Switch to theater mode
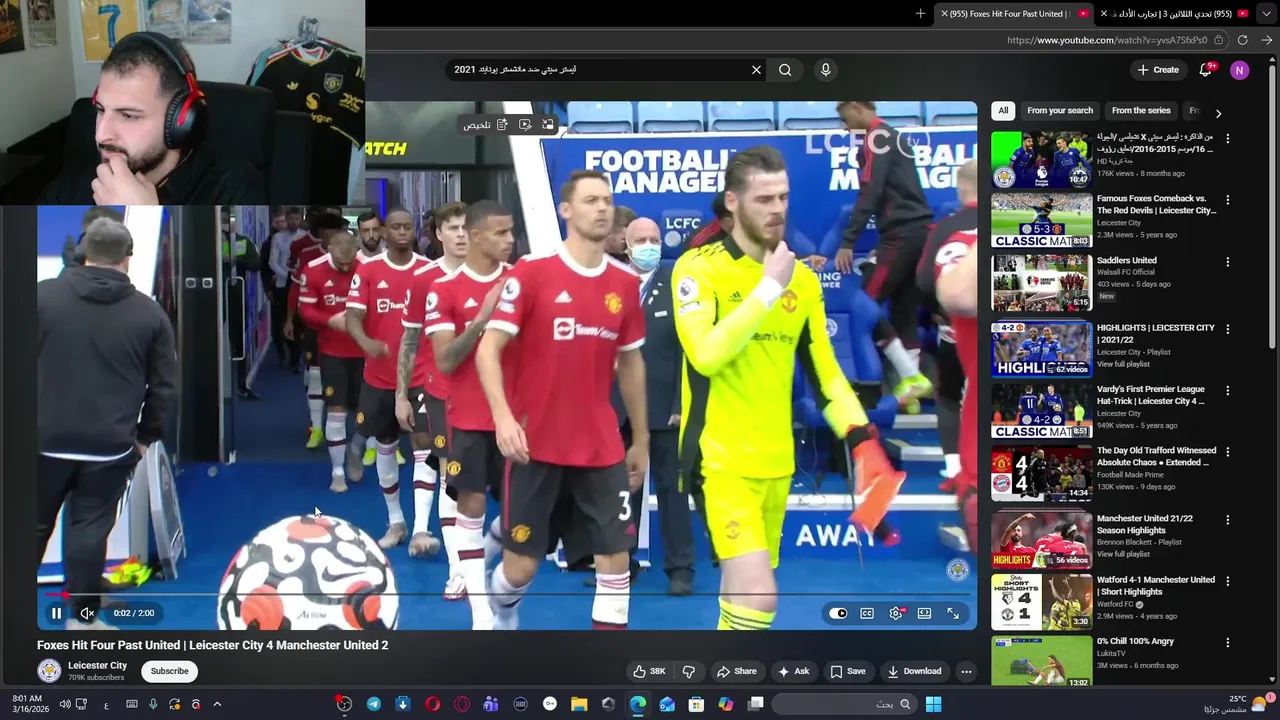The image size is (1280, 720). (x=924, y=613)
